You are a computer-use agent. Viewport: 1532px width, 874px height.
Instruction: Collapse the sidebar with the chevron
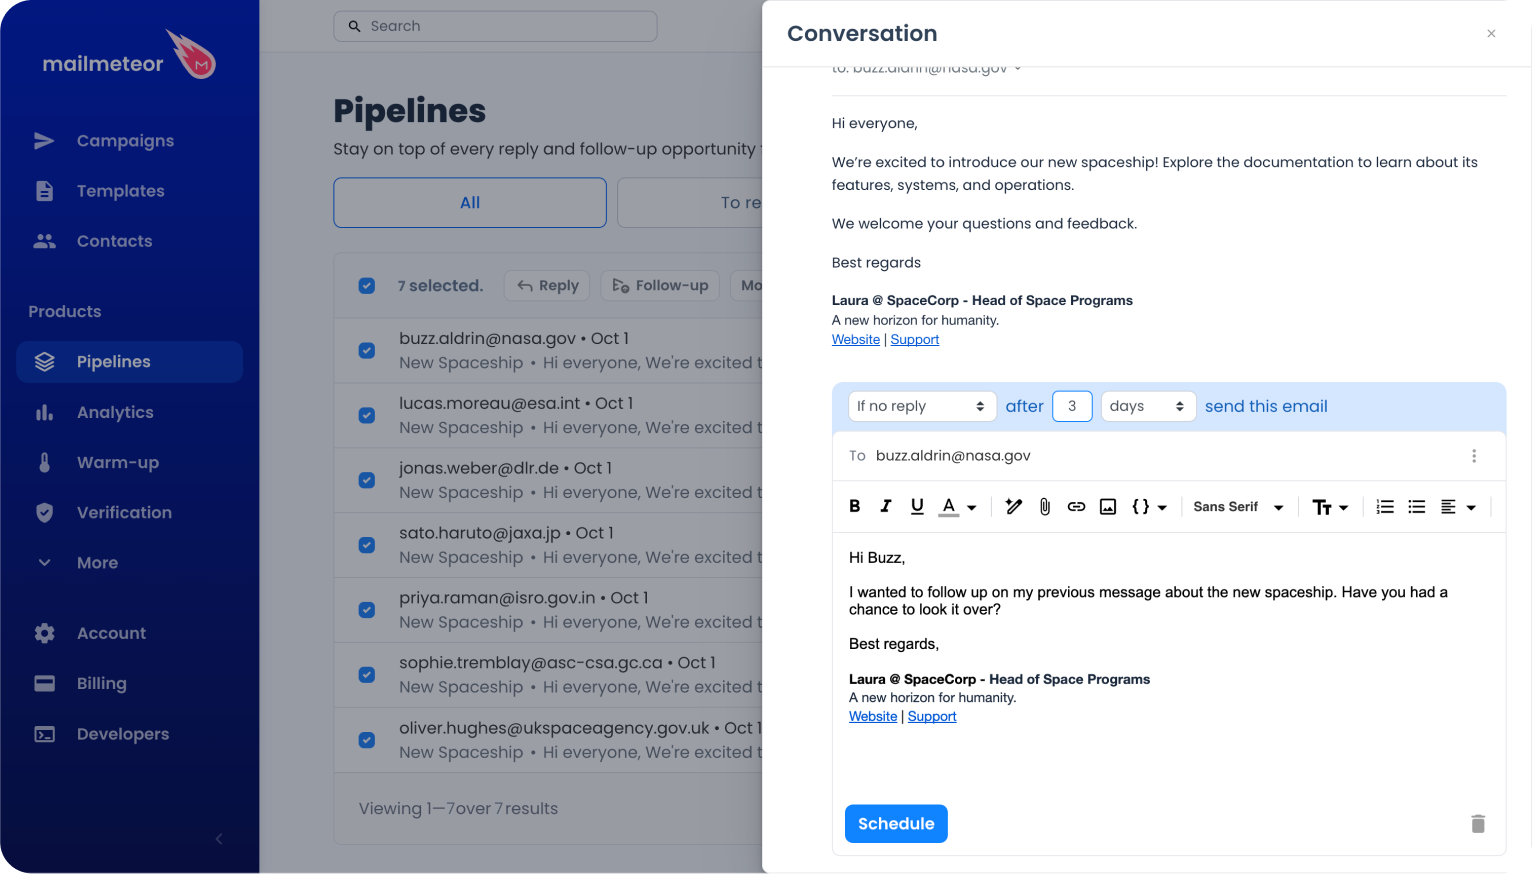(x=219, y=839)
